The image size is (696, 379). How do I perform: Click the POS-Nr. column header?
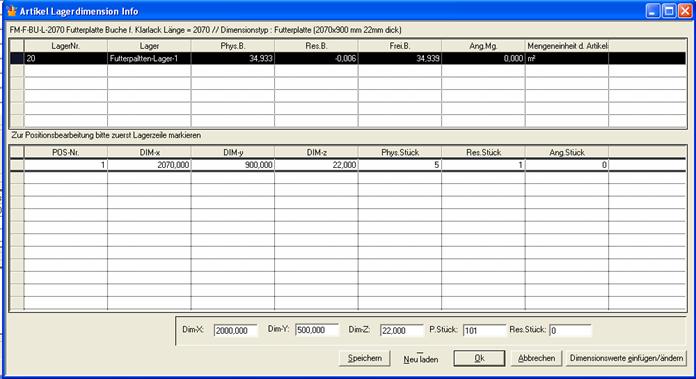66,152
